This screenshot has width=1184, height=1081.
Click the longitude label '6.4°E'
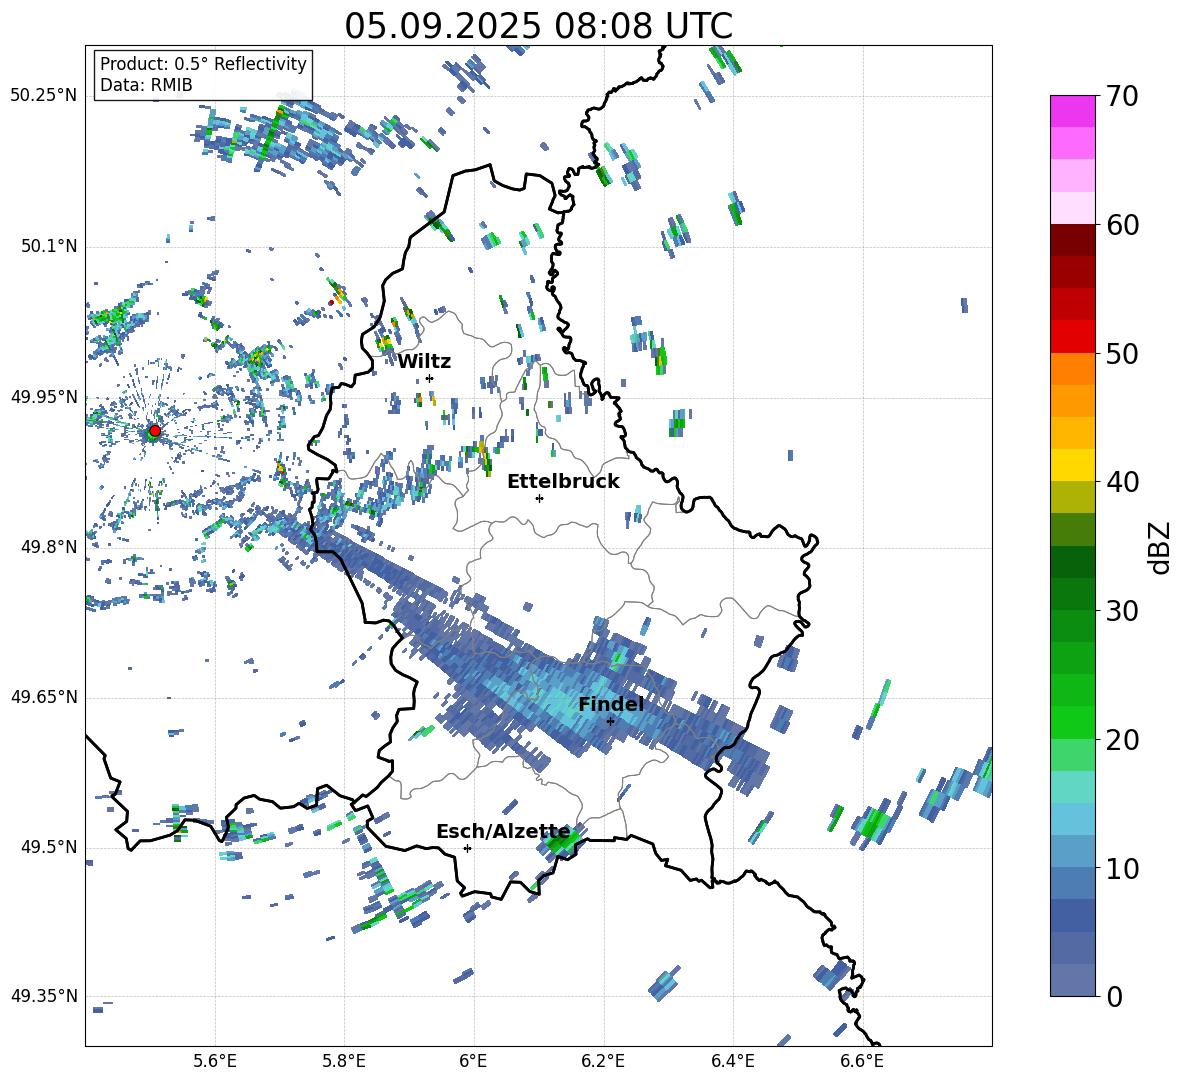732,1061
